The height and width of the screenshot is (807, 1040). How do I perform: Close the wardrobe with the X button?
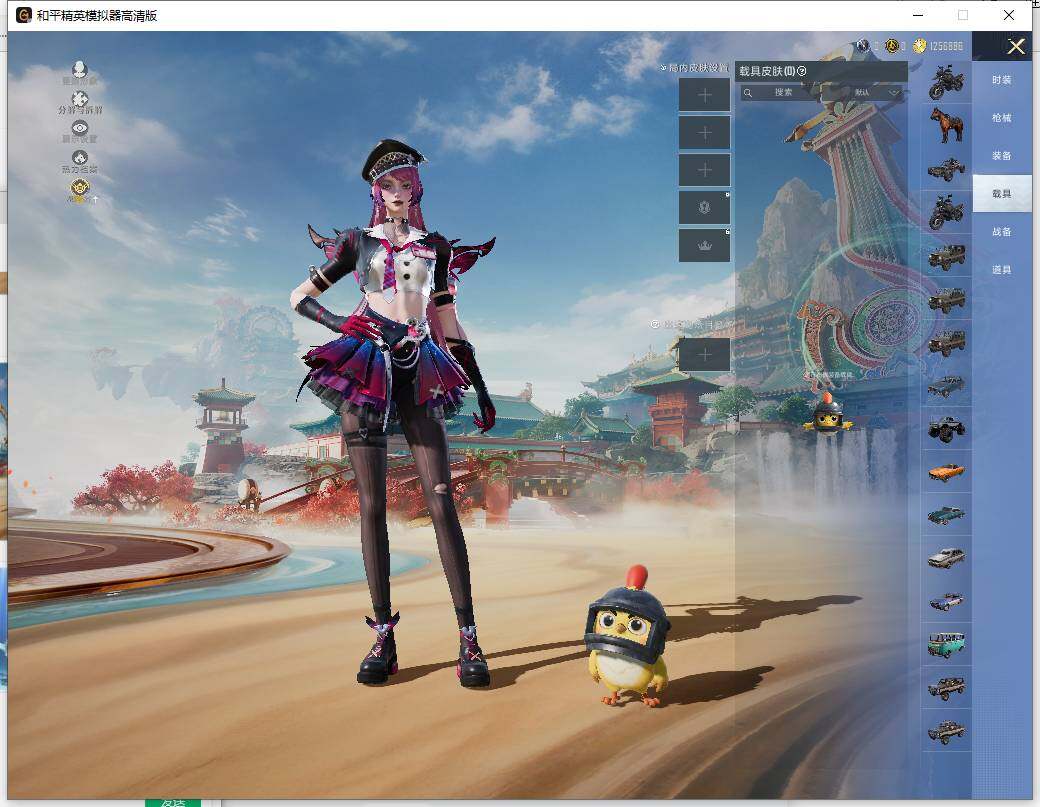[1016, 46]
